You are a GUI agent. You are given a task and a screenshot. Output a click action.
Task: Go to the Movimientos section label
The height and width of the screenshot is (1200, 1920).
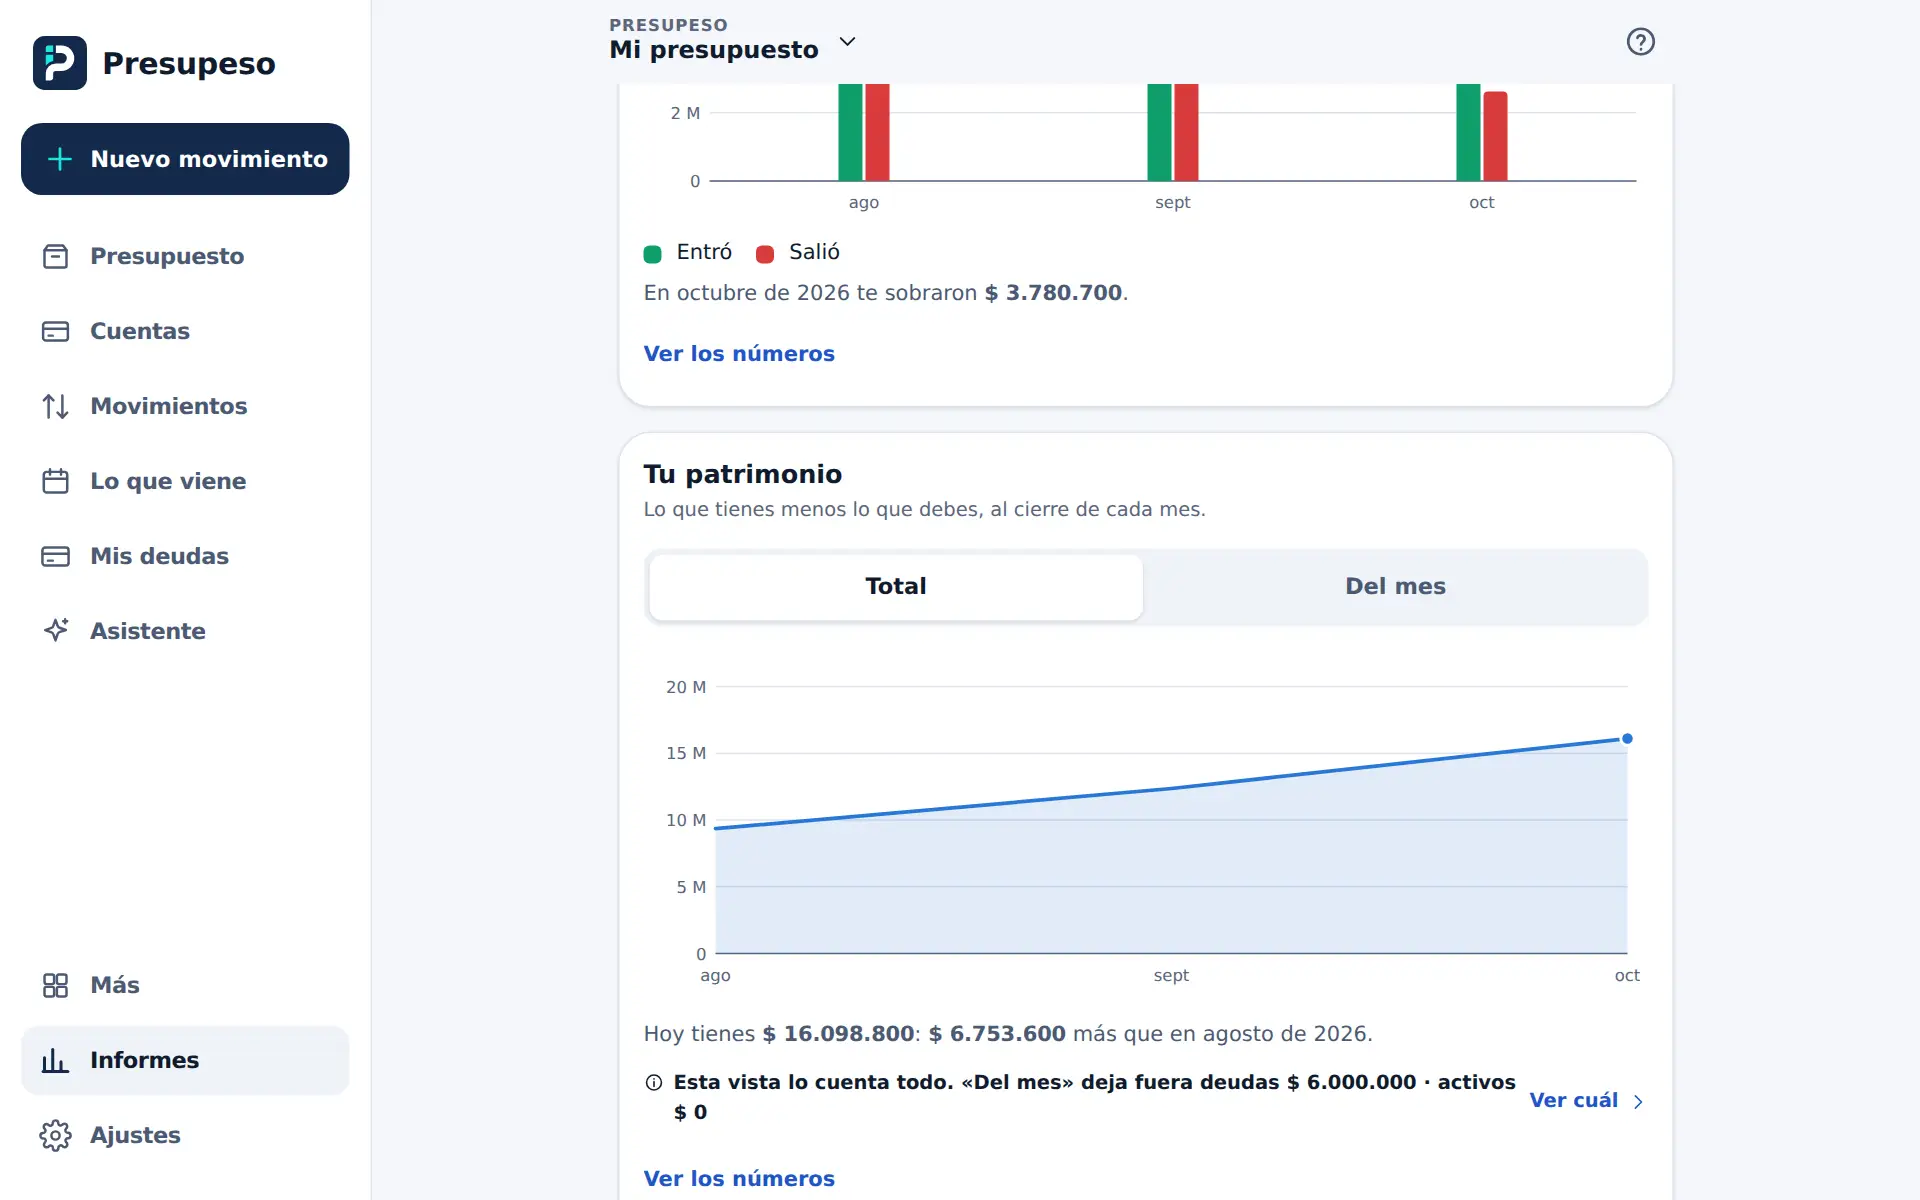pos(169,406)
